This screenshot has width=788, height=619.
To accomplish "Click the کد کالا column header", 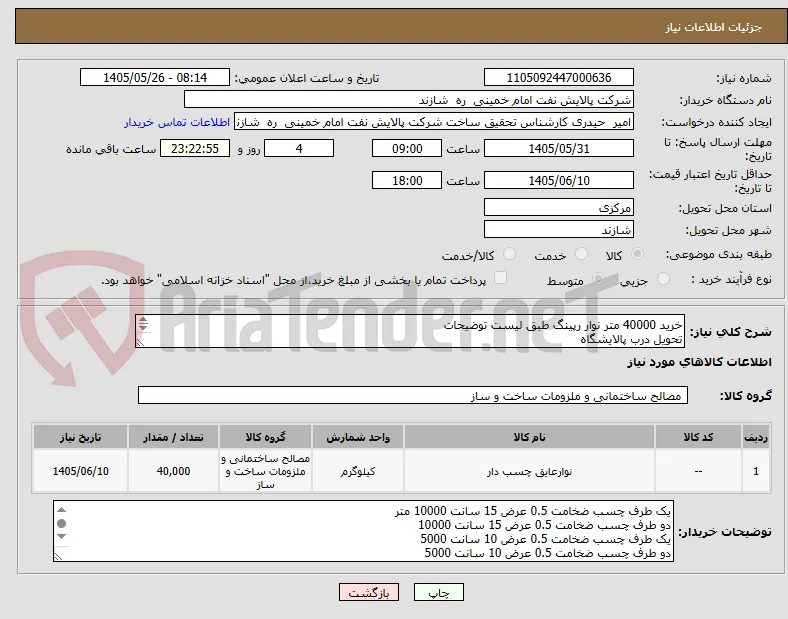I will pyautogui.click(x=698, y=437).
